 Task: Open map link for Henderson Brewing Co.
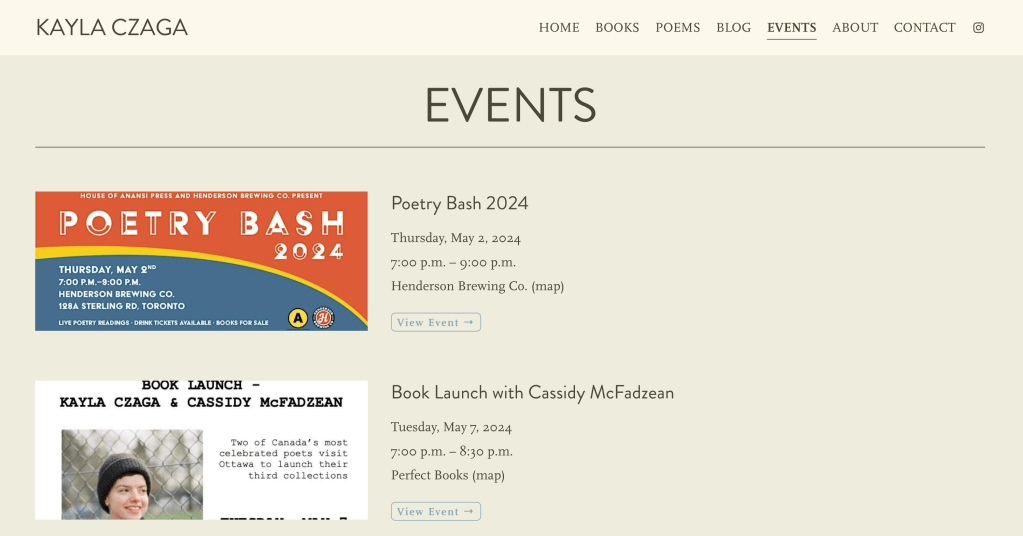point(547,286)
